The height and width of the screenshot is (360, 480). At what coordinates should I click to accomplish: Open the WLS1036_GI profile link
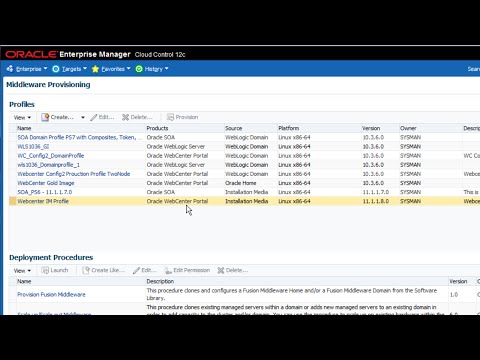pyautogui.click(x=33, y=146)
